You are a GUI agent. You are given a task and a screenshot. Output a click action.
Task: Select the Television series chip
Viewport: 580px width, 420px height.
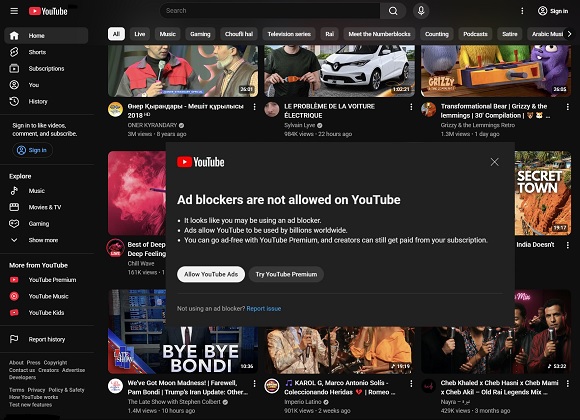pos(289,34)
